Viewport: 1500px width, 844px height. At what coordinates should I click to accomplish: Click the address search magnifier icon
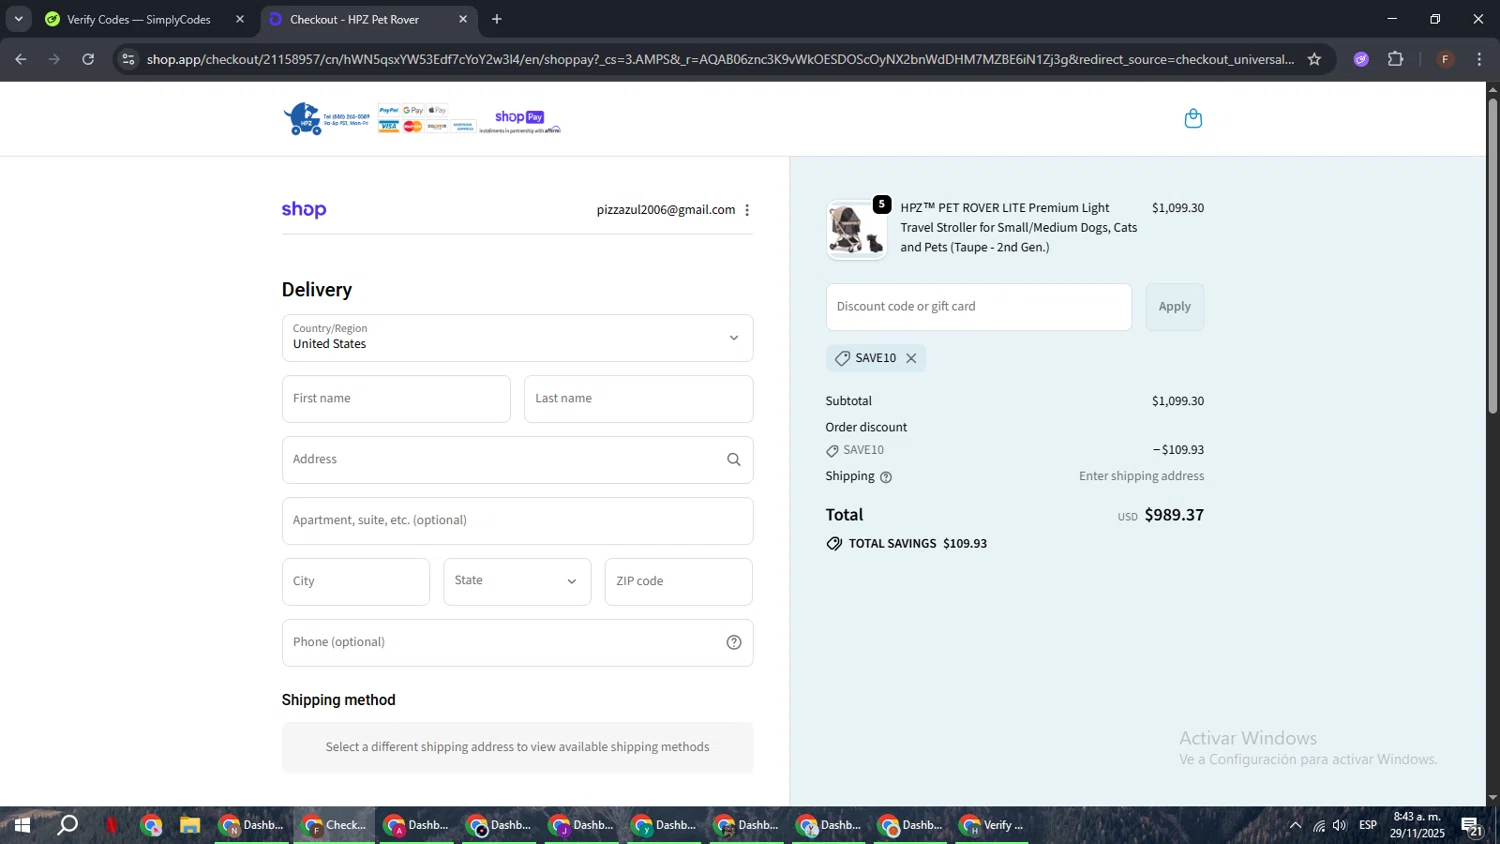coord(734,460)
